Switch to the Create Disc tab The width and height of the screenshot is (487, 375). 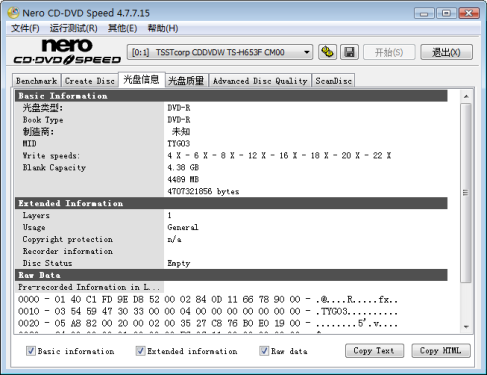(x=90, y=81)
